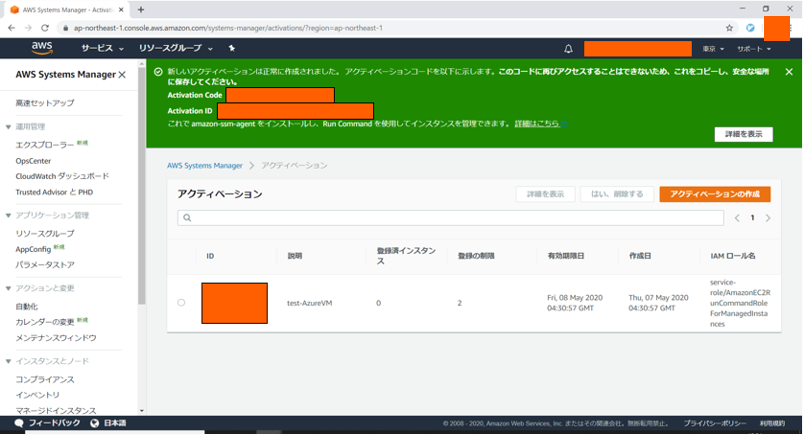
Task: Click the AWS logo home icon
Action: click(x=41, y=48)
